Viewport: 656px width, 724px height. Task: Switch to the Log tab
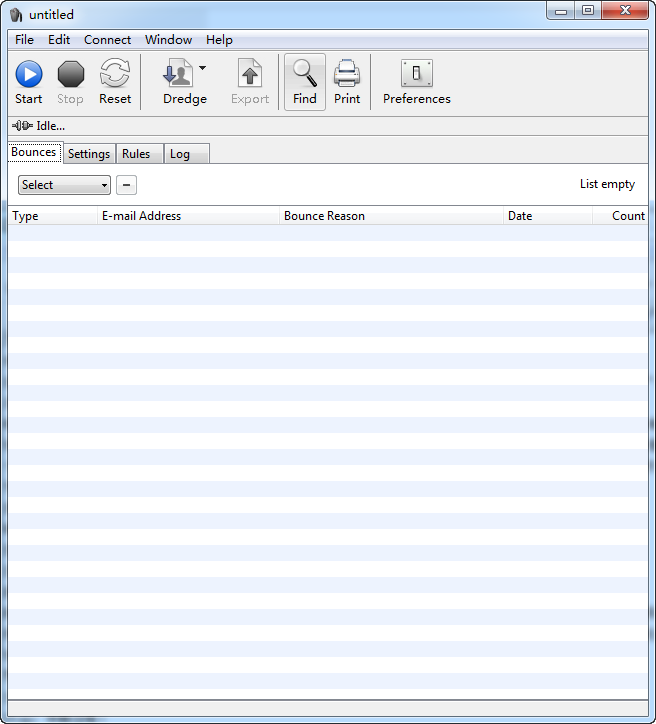(187, 154)
